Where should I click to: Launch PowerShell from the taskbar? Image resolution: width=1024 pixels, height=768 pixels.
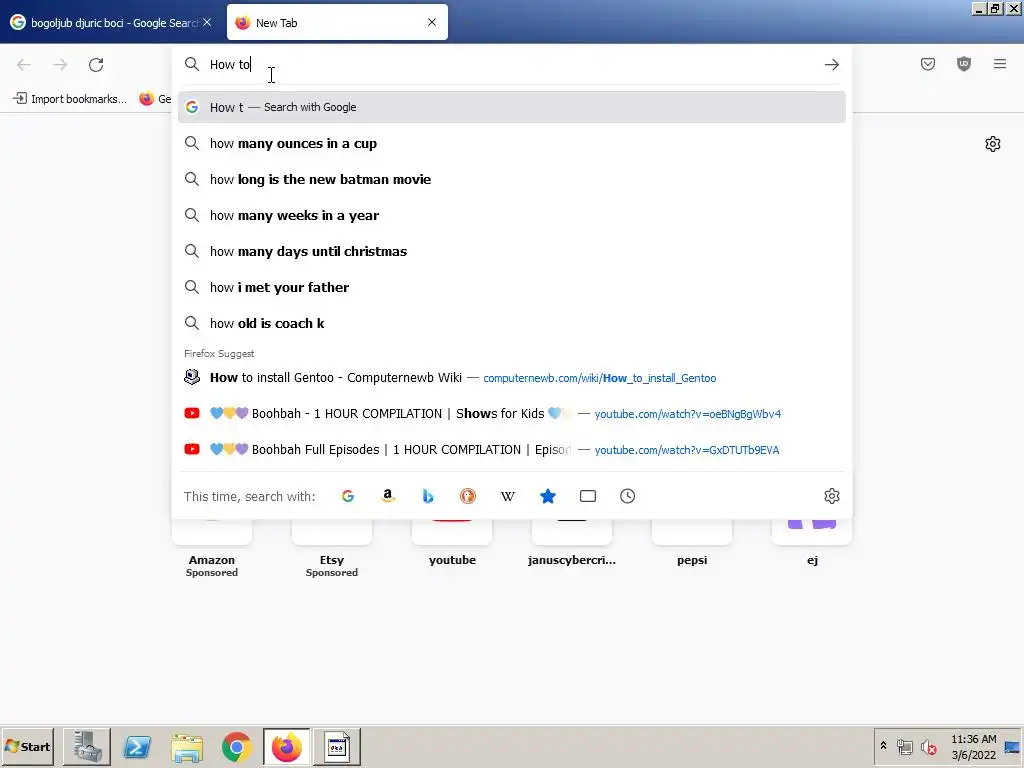pyautogui.click(x=137, y=746)
